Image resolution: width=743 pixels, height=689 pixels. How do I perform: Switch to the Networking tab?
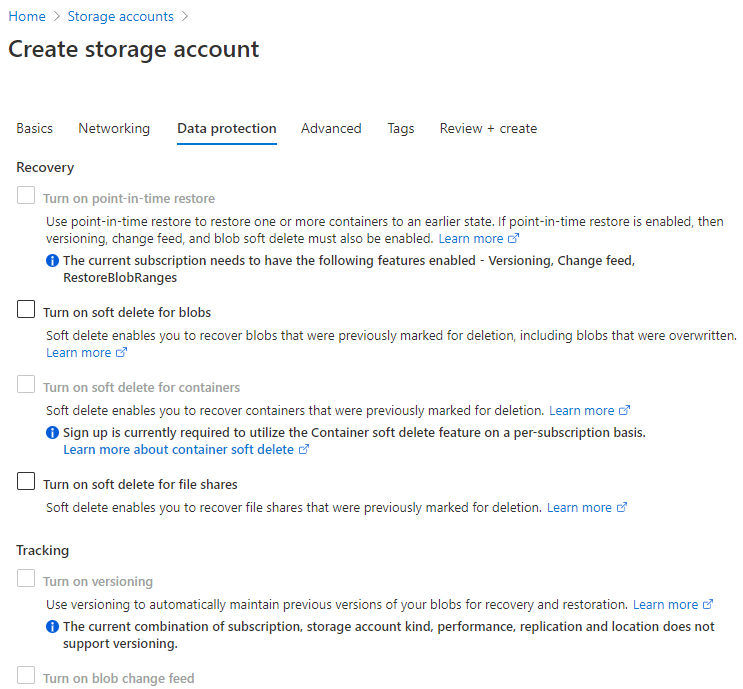pyautogui.click(x=114, y=128)
